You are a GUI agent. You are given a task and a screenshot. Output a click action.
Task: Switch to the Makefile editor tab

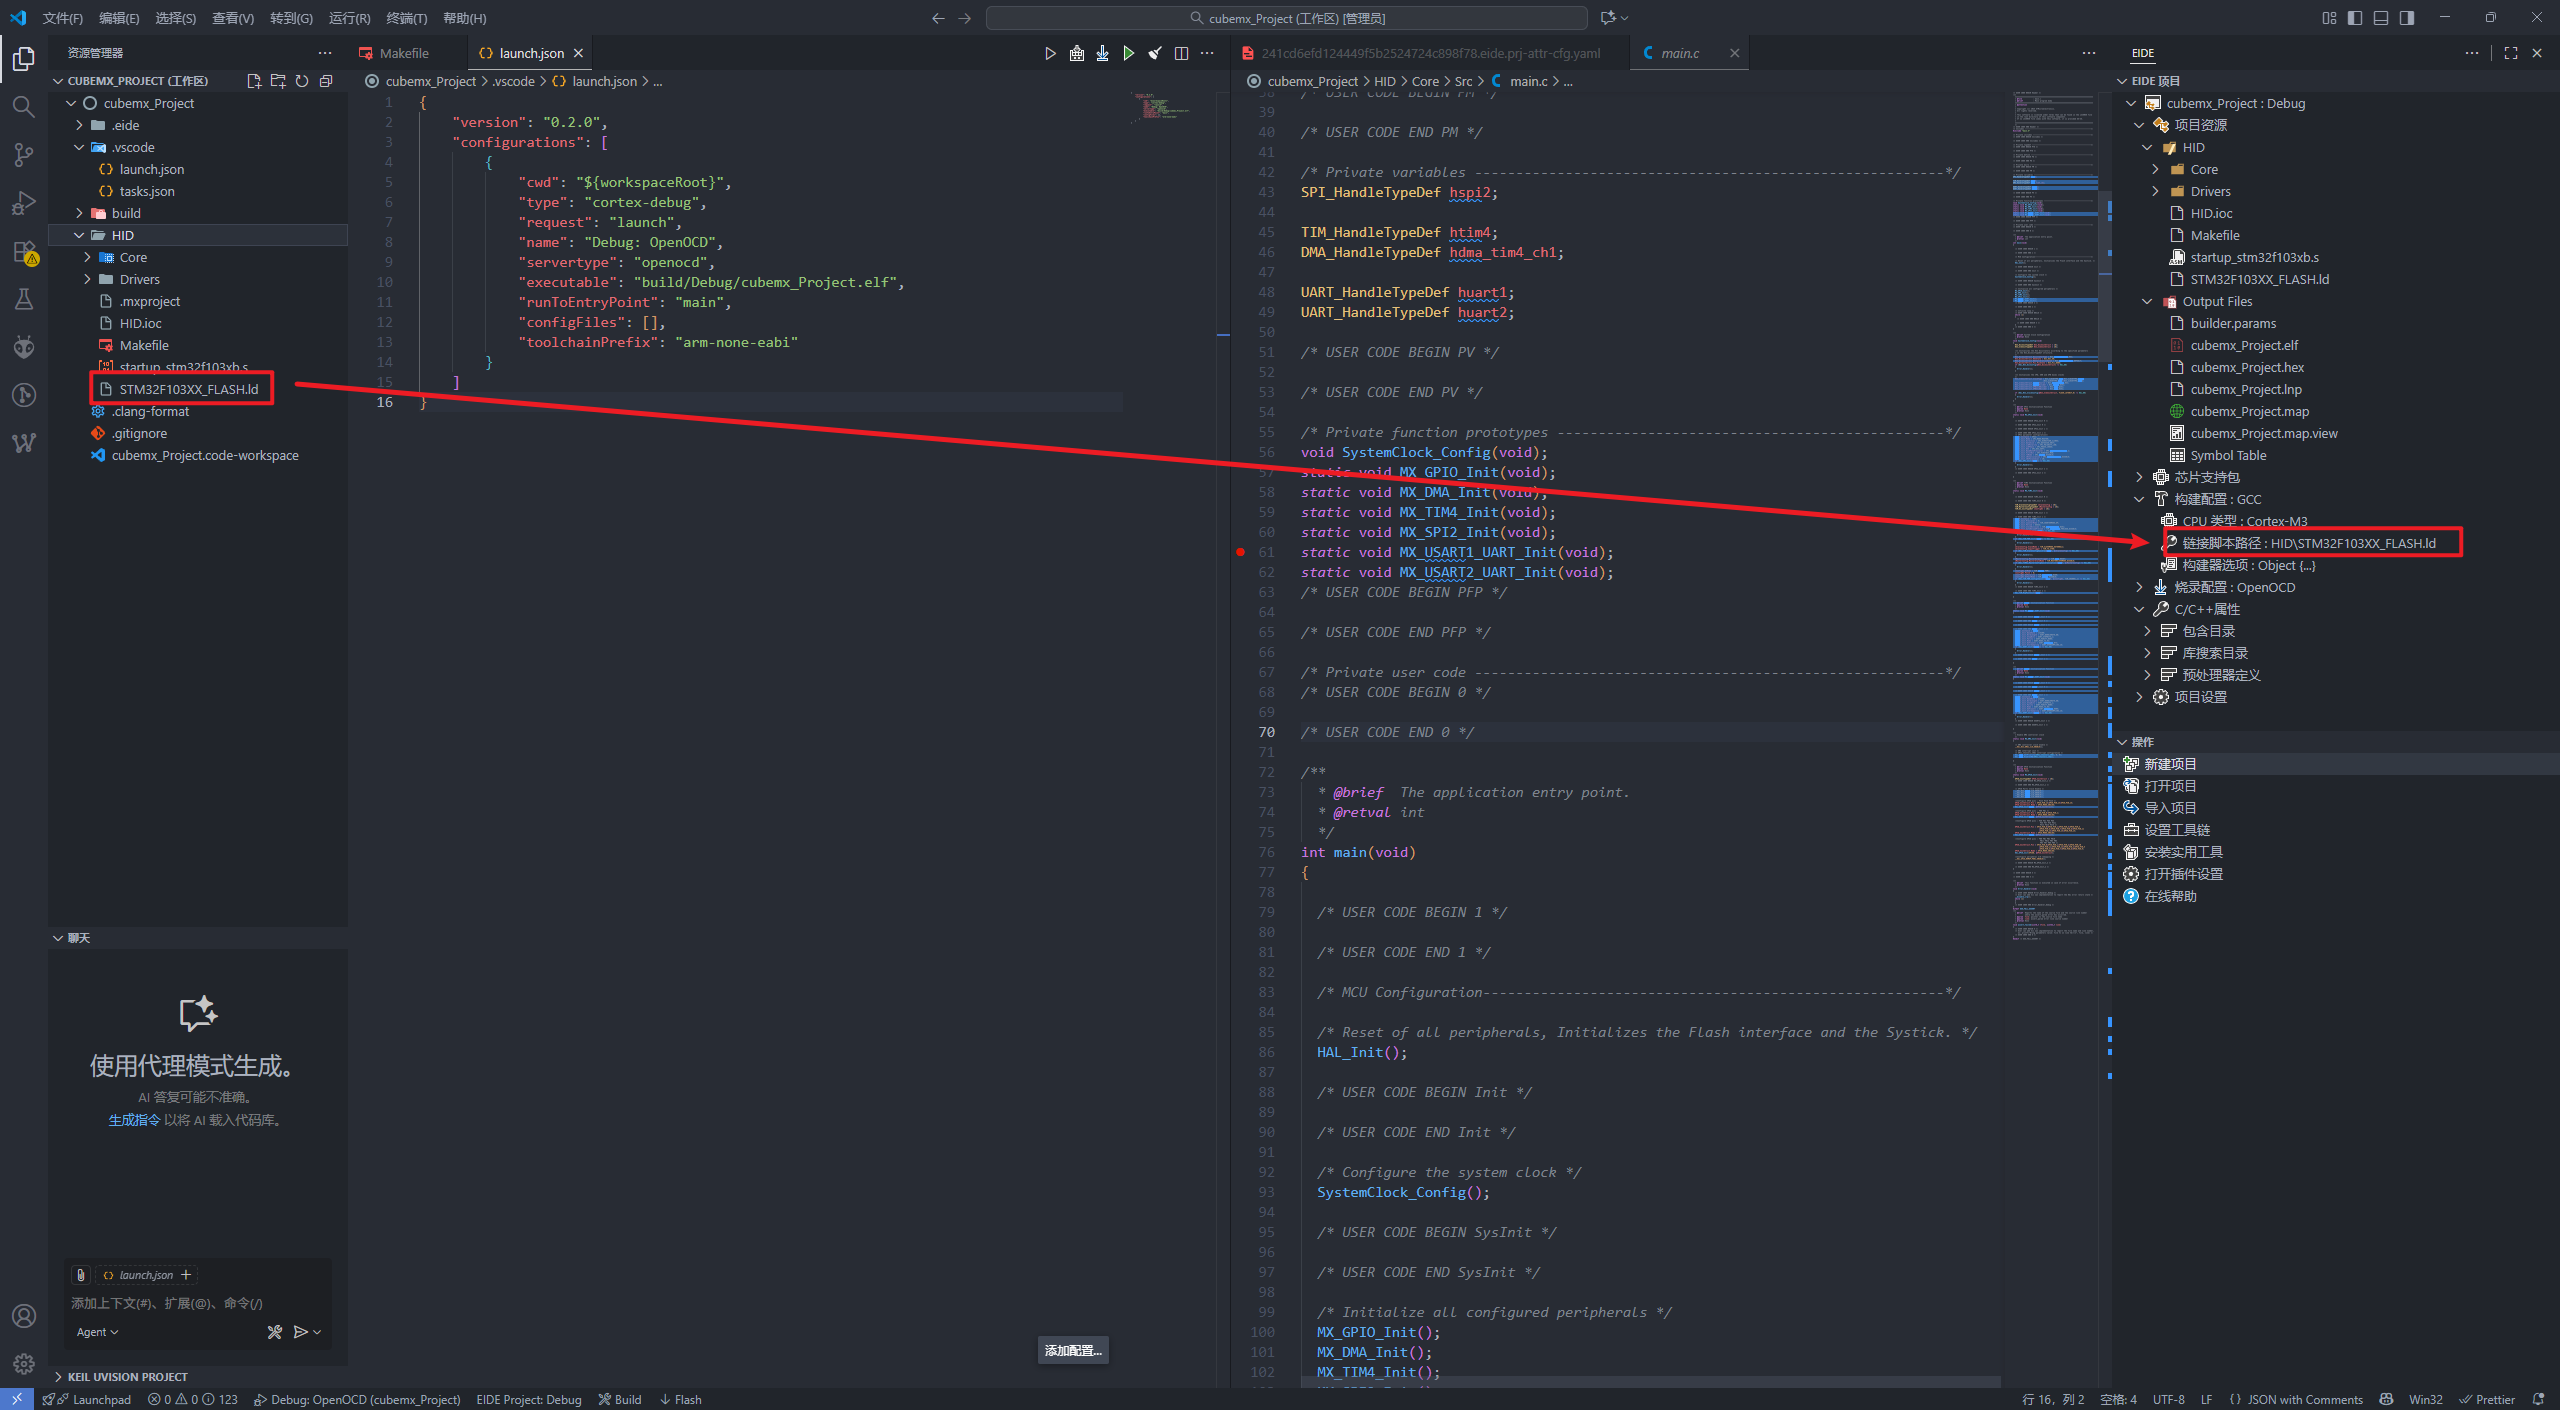click(x=404, y=53)
